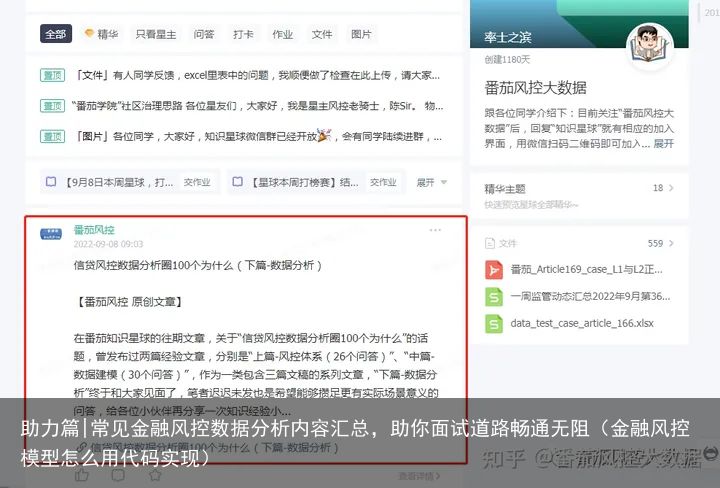Open pinned post "番茄学院"社区治理思路

[257, 106]
